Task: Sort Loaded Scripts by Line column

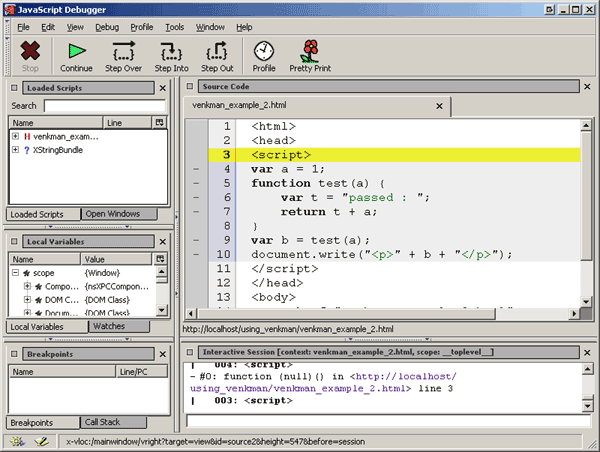Action: click(127, 123)
